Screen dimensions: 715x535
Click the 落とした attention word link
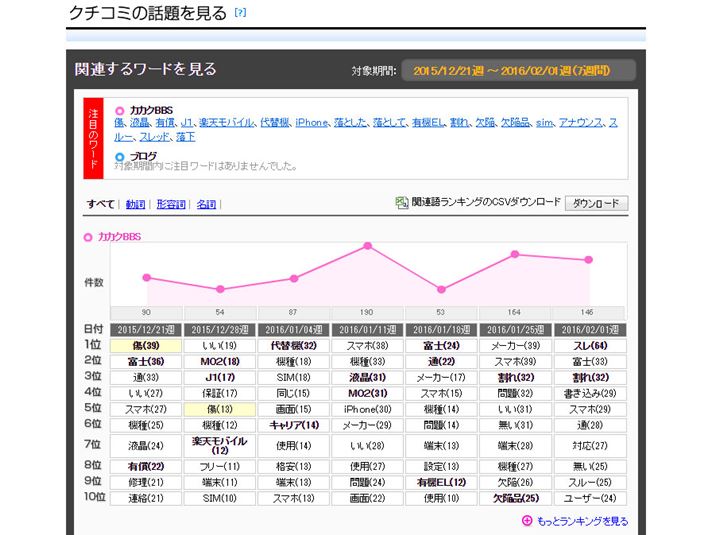[350, 122]
